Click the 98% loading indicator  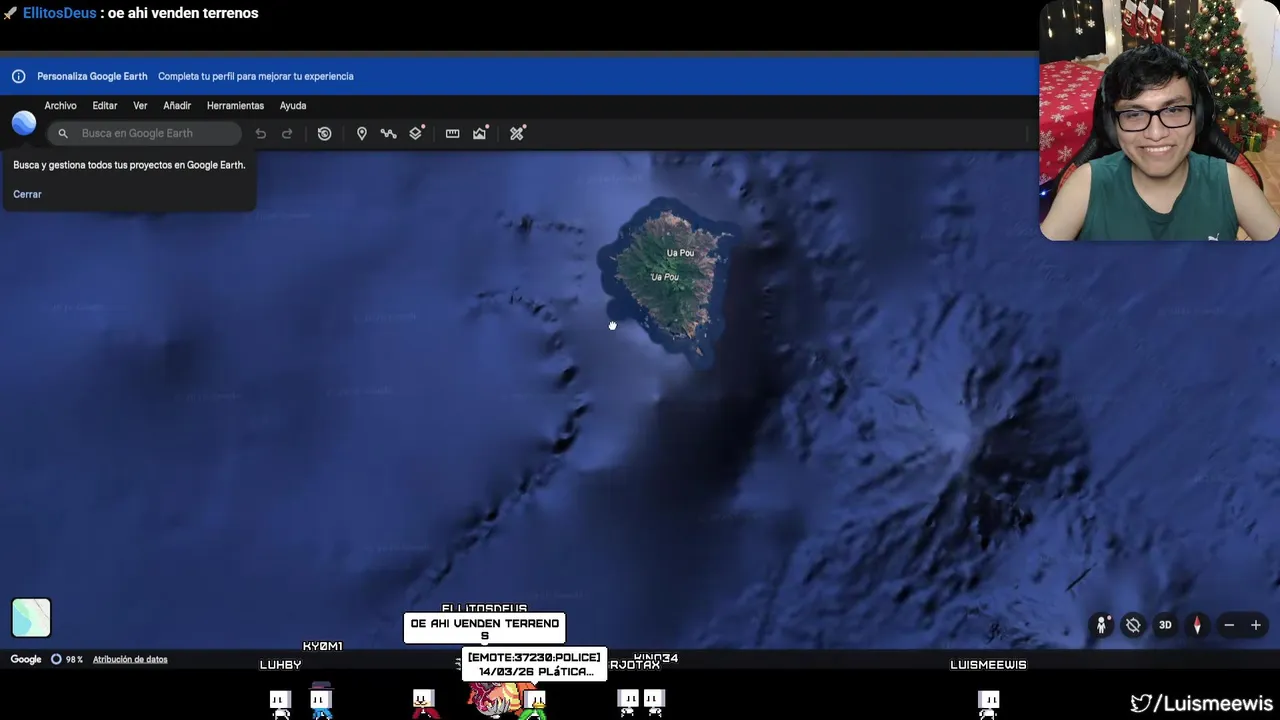[x=67, y=659]
